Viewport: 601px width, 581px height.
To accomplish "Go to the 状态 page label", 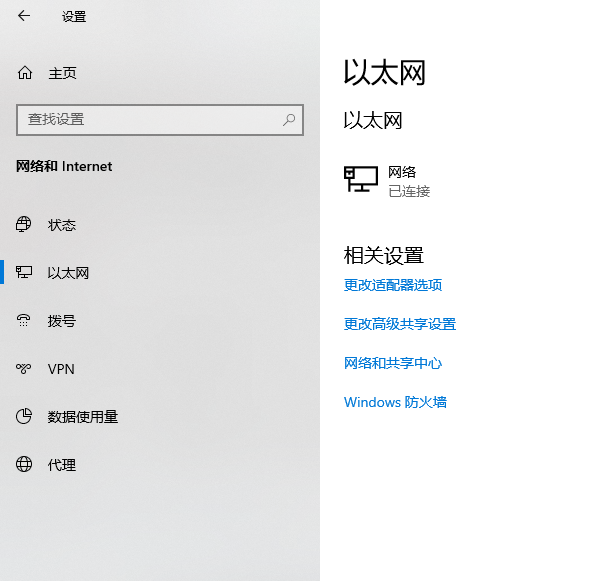I will click(62, 225).
